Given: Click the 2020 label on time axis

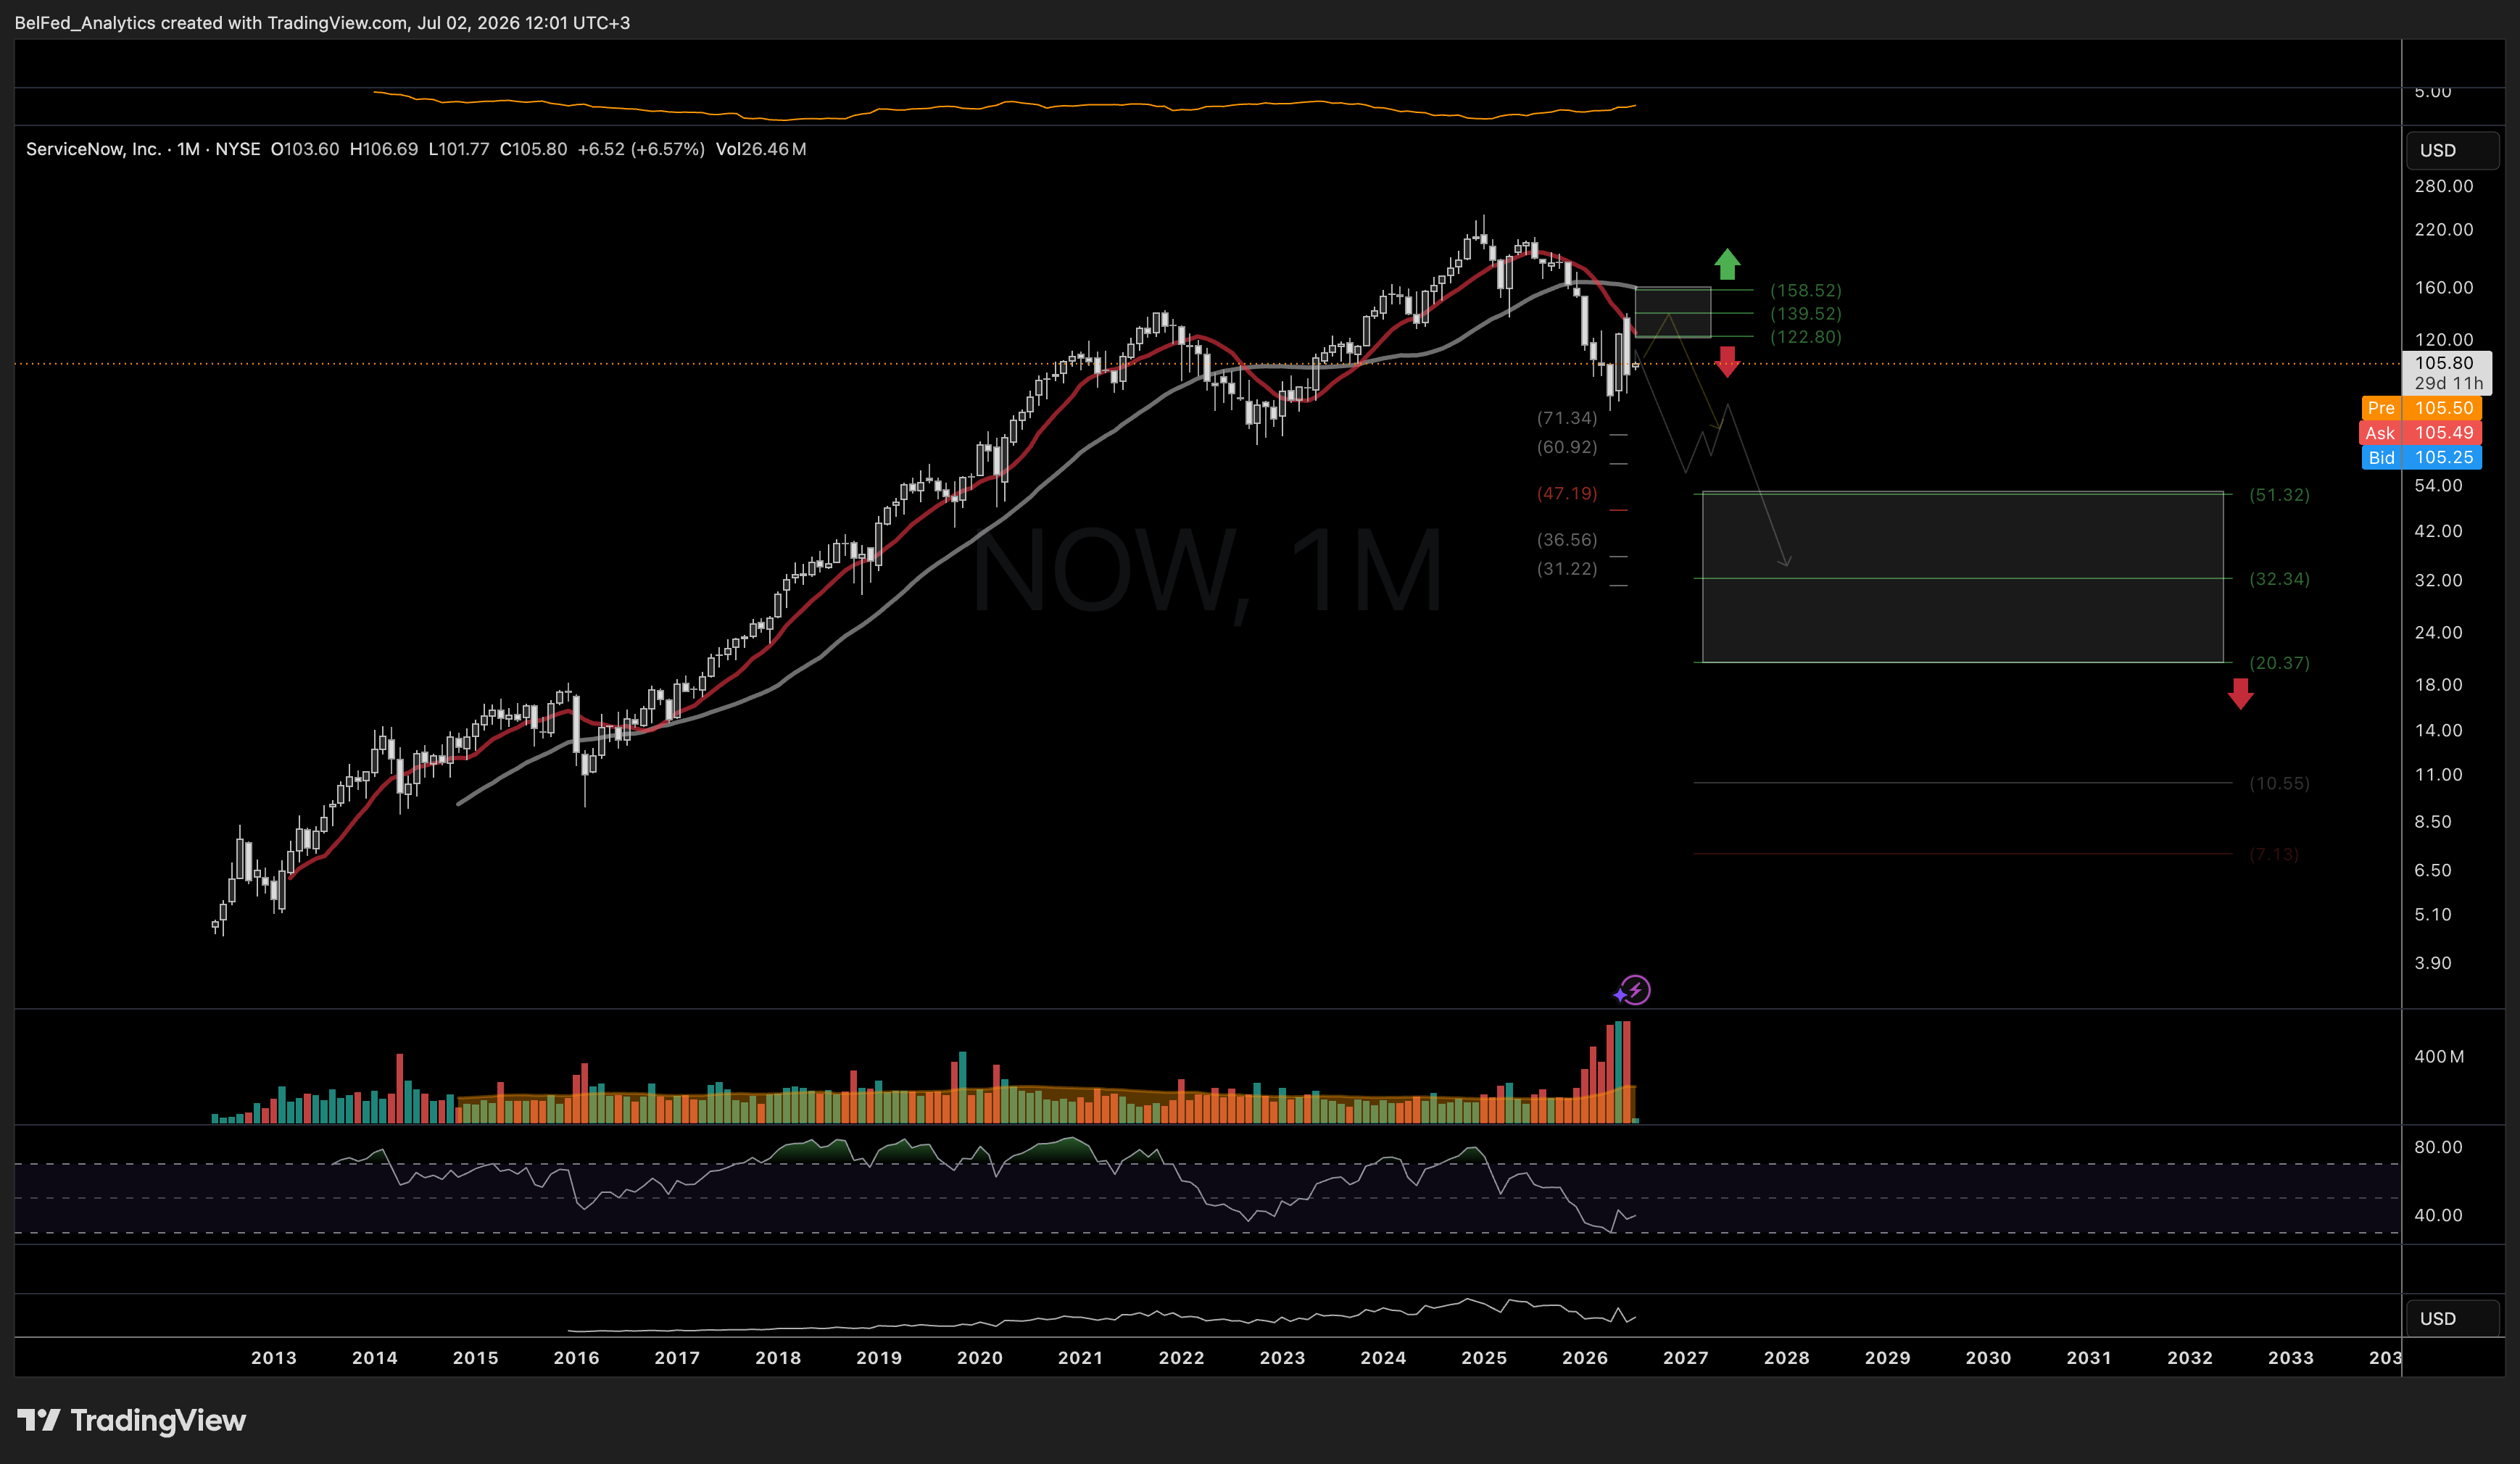Looking at the screenshot, I should point(979,1357).
